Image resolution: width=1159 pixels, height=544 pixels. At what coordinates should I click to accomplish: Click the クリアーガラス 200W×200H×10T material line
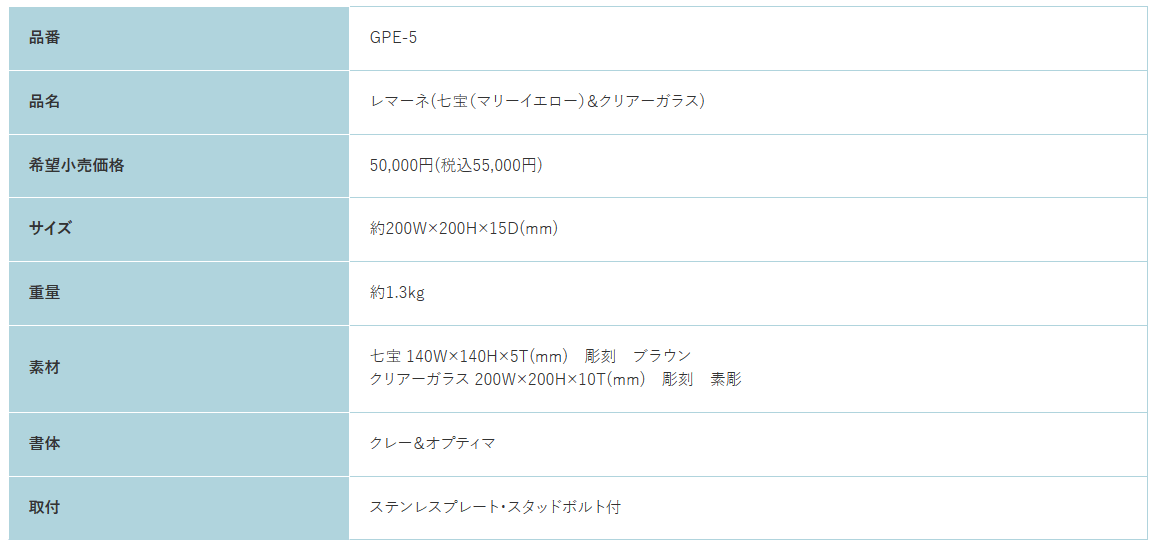pyautogui.click(x=555, y=380)
